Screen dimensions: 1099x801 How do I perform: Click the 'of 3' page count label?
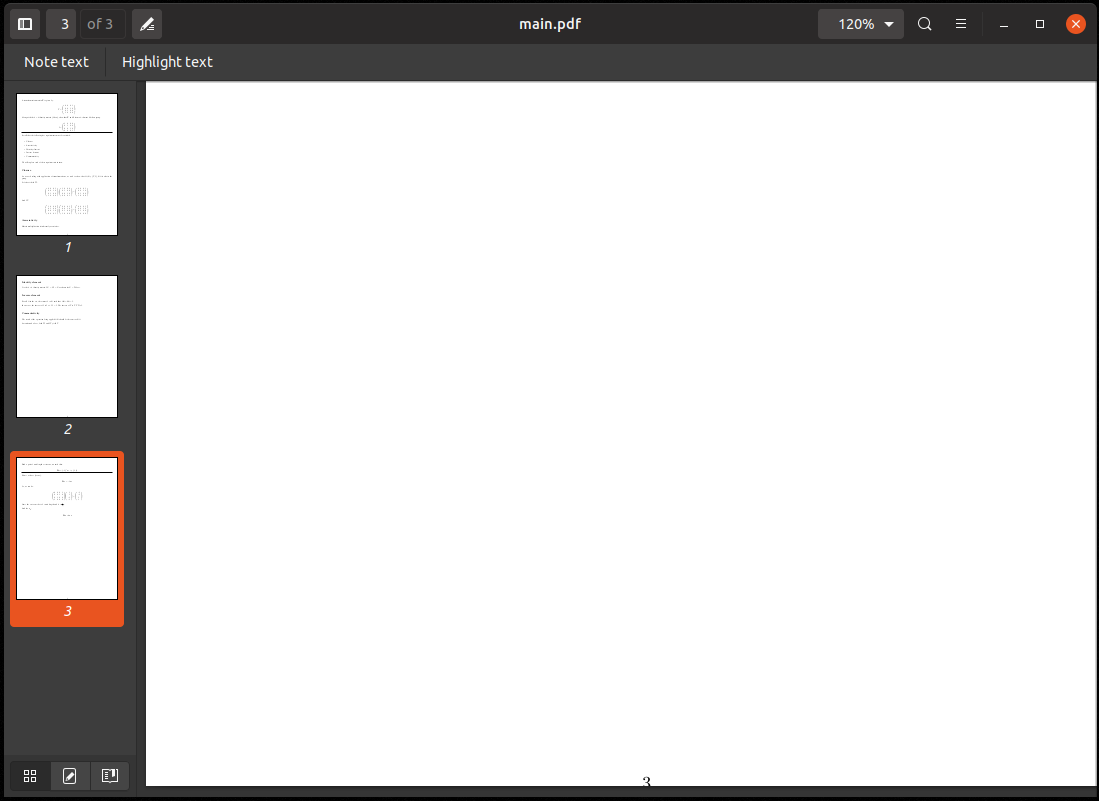click(100, 24)
